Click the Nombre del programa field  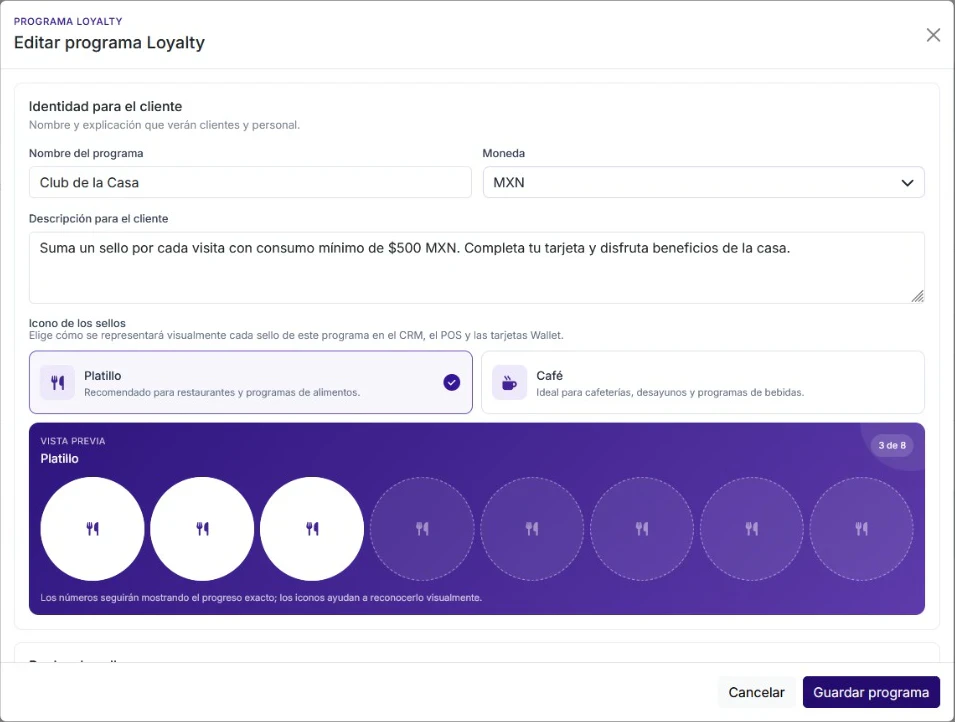click(250, 182)
